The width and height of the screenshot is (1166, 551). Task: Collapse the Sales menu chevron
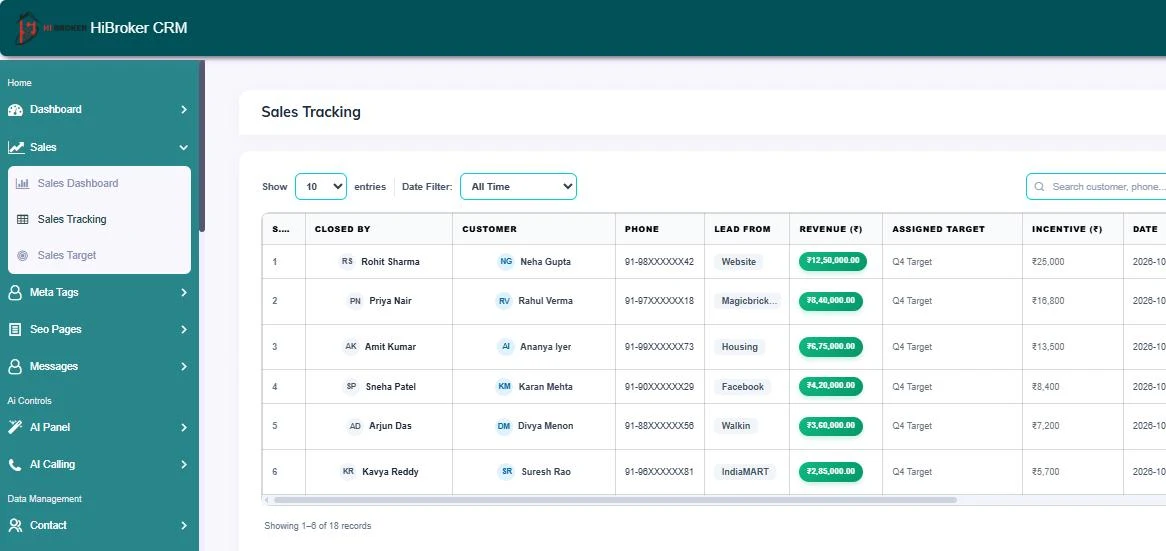(184, 148)
